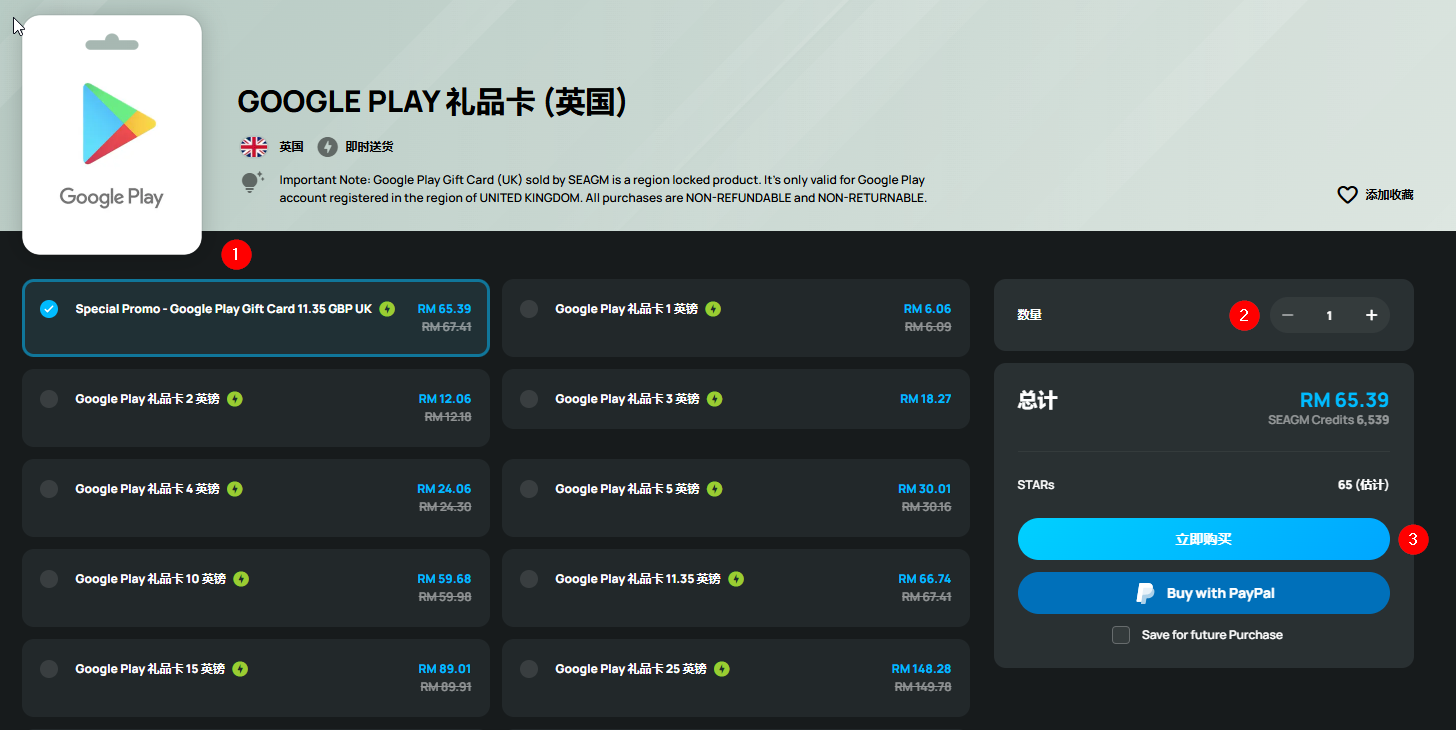Increase quantity with the plus button

[1371, 315]
